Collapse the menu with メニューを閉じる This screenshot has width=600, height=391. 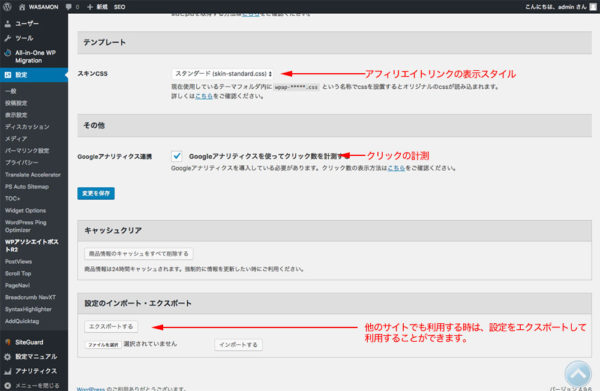click(x=33, y=385)
